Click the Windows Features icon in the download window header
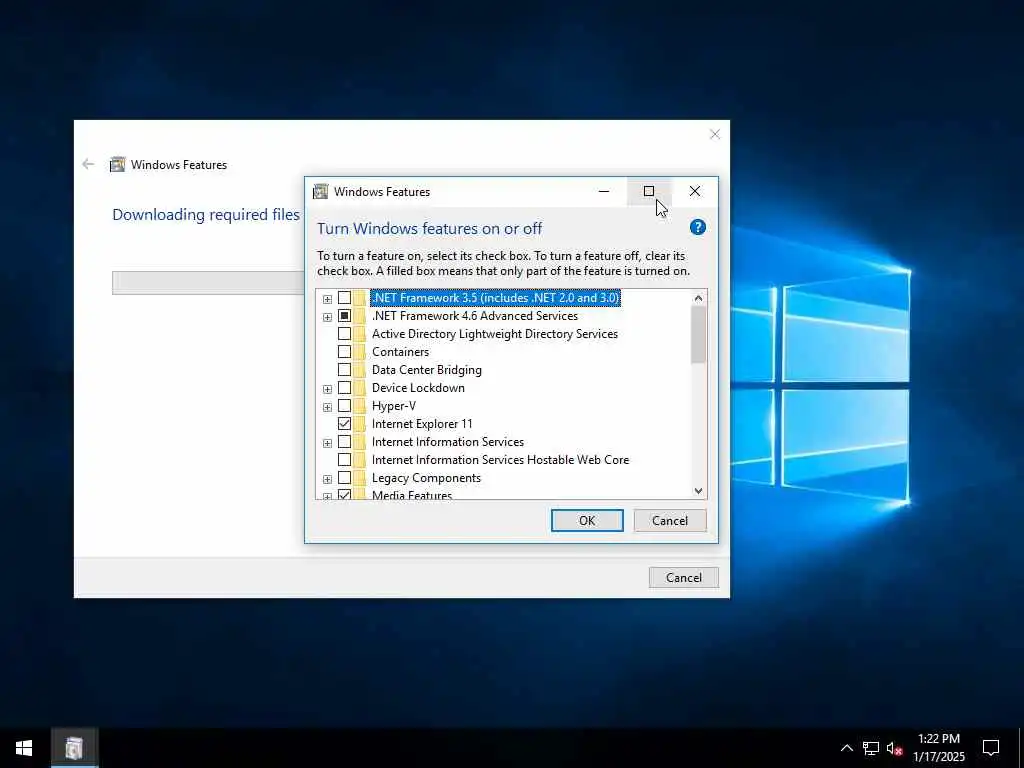Image resolution: width=1024 pixels, height=768 pixels. [x=118, y=164]
